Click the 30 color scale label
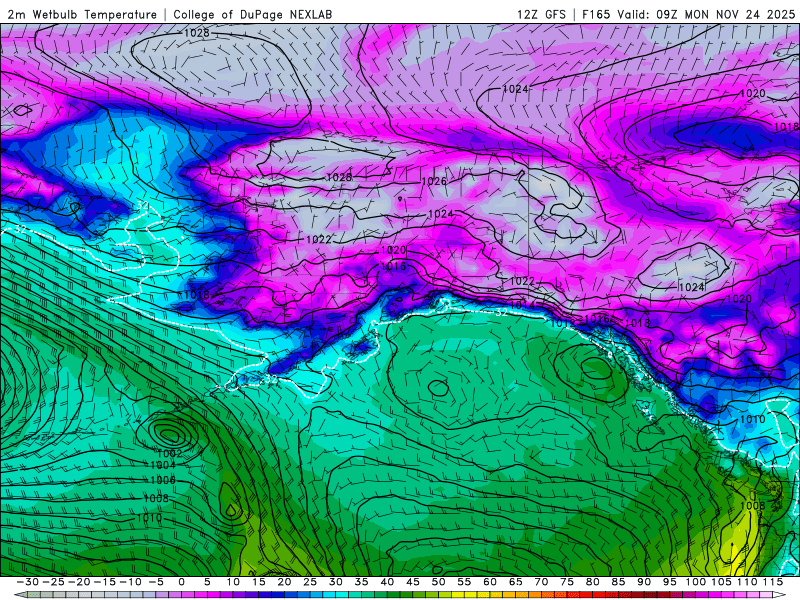 [336, 582]
